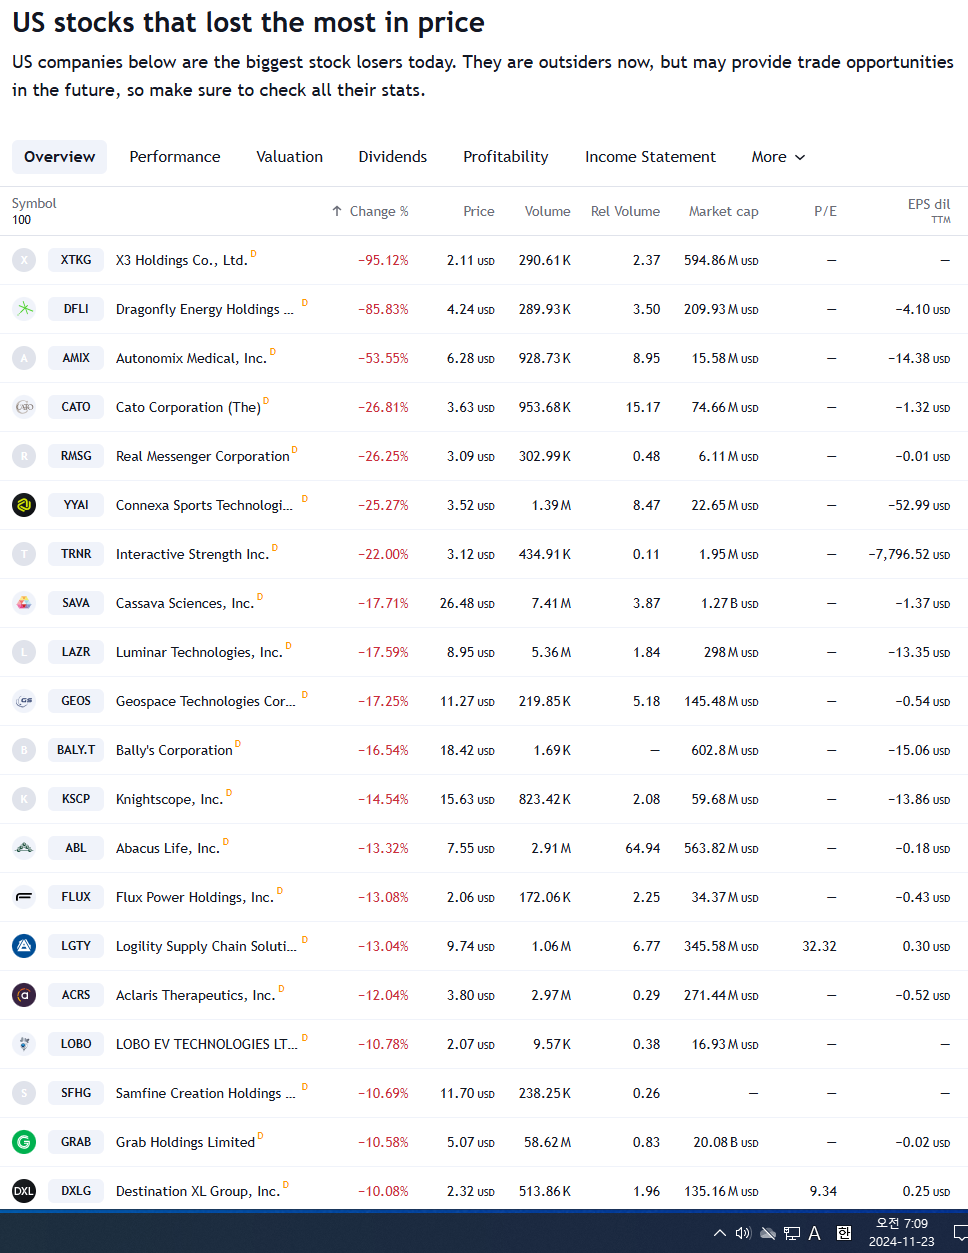
Task: Open Interactive Strength Inc. link
Action: (x=192, y=554)
